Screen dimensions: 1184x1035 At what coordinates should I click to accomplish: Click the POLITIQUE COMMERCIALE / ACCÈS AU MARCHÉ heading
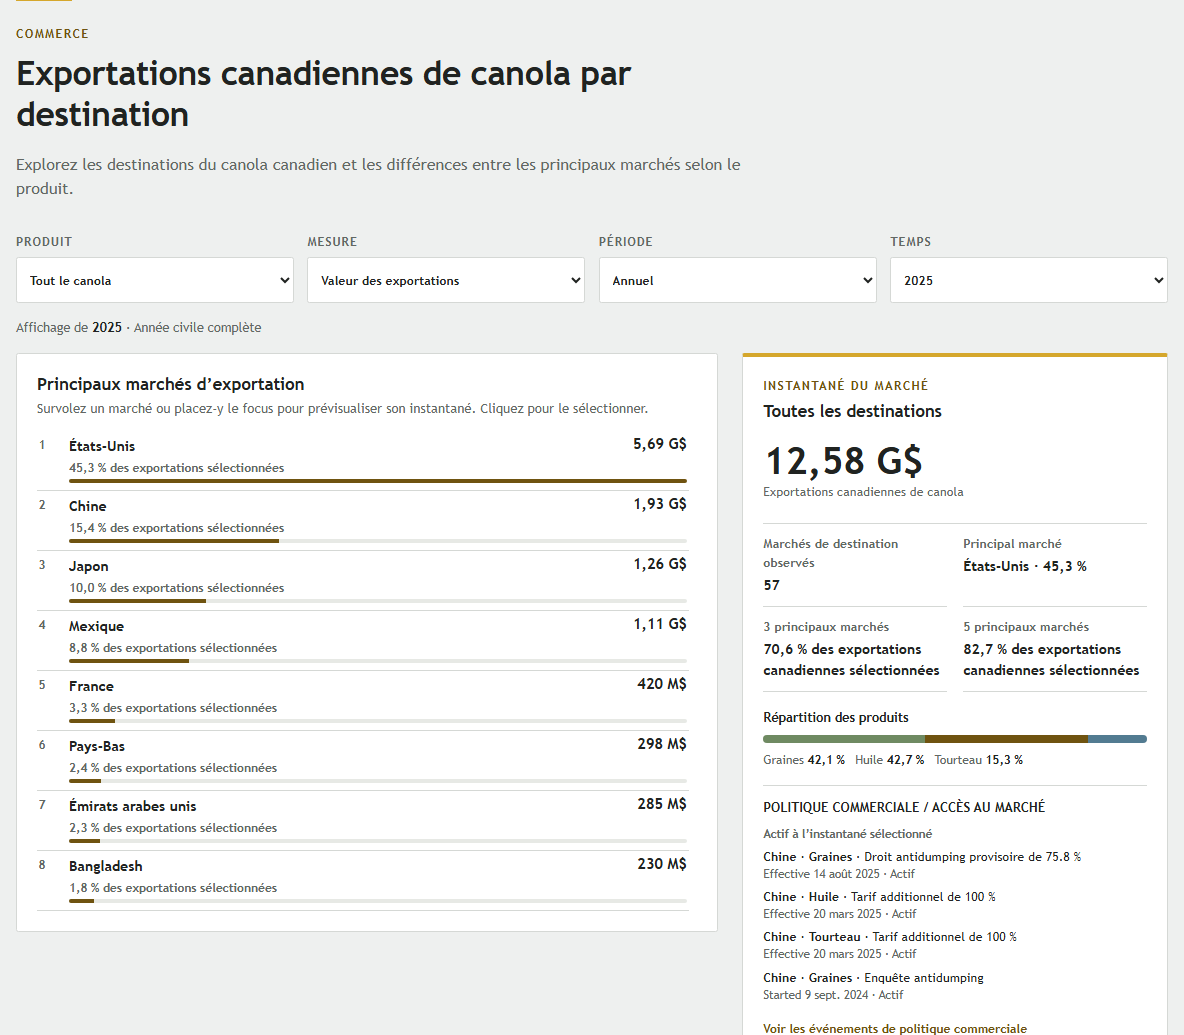point(904,807)
